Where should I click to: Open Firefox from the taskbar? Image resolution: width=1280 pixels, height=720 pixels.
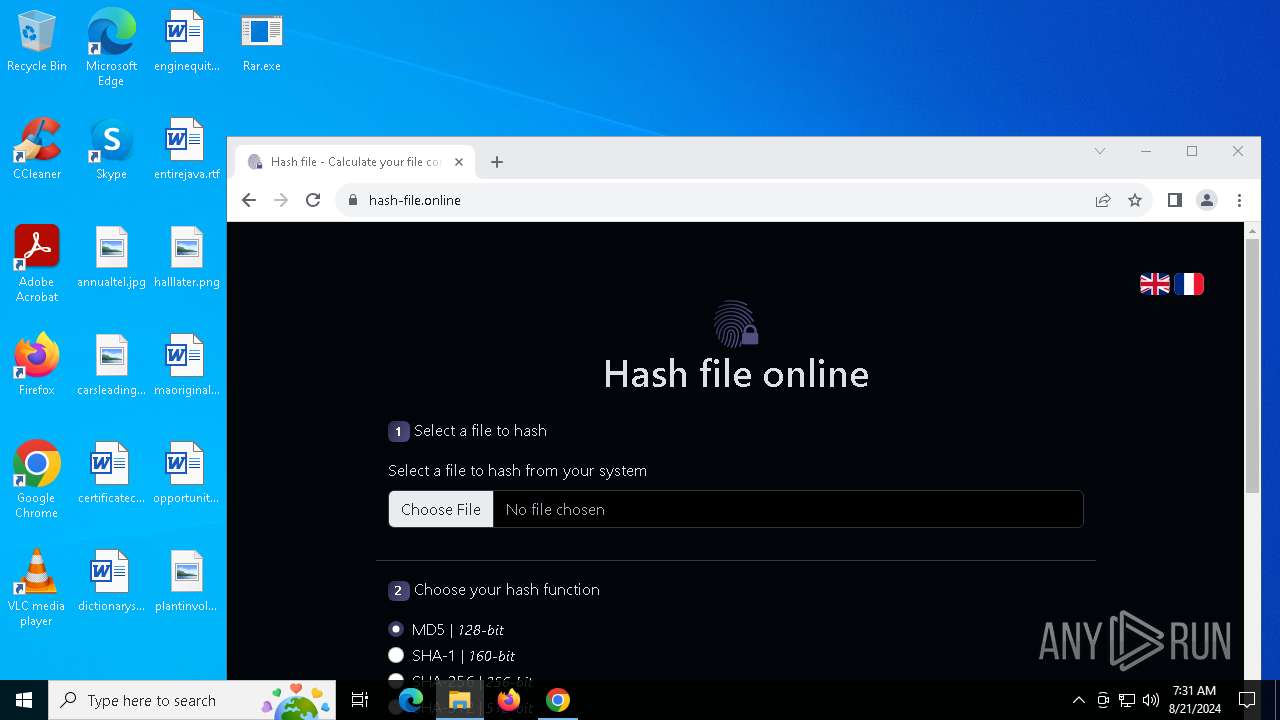click(509, 700)
